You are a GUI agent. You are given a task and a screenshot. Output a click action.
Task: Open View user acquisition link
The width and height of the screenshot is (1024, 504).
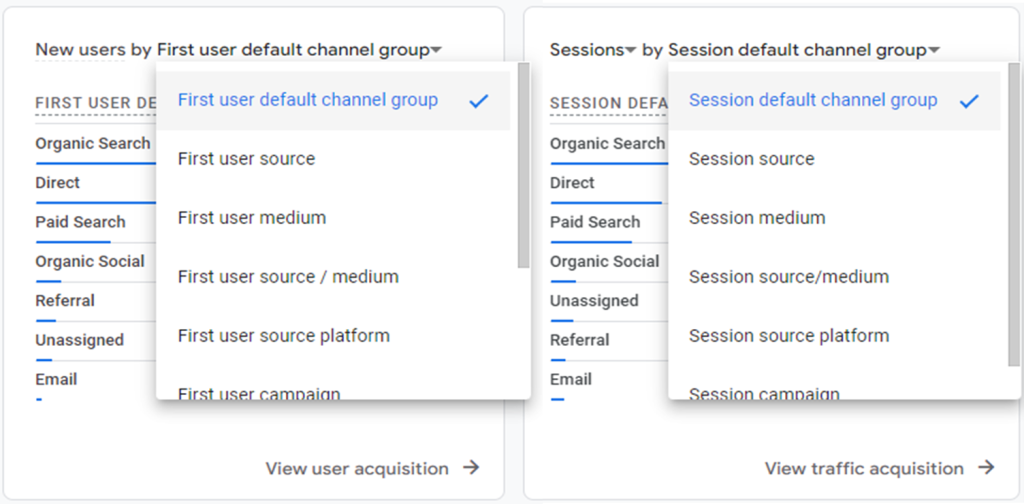pyautogui.click(x=357, y=469)
